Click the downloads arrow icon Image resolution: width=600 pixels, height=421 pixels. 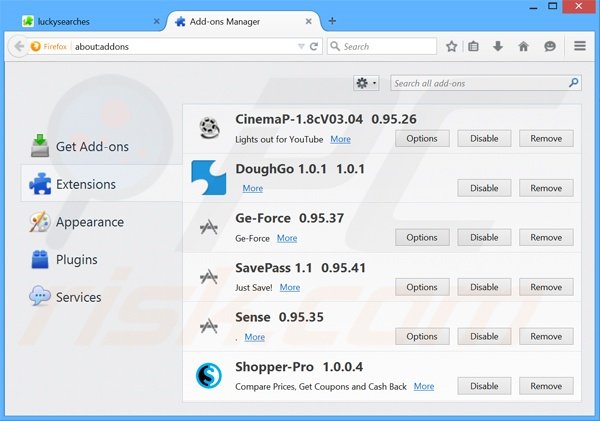click(498, 46)
